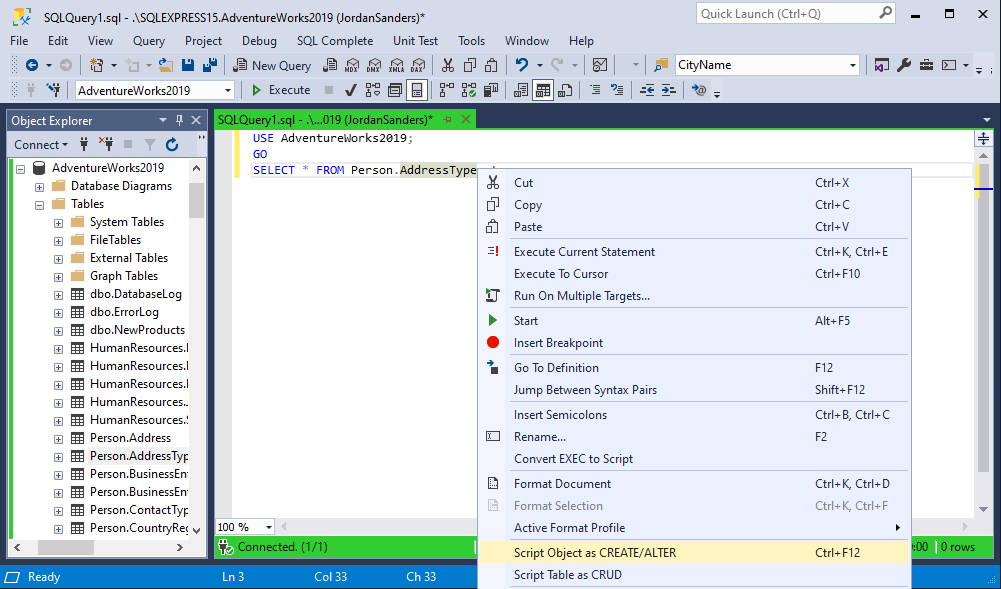The image size is (1001, 589).
Task: Click the Quick Launch search field
Action: point(796,13)
